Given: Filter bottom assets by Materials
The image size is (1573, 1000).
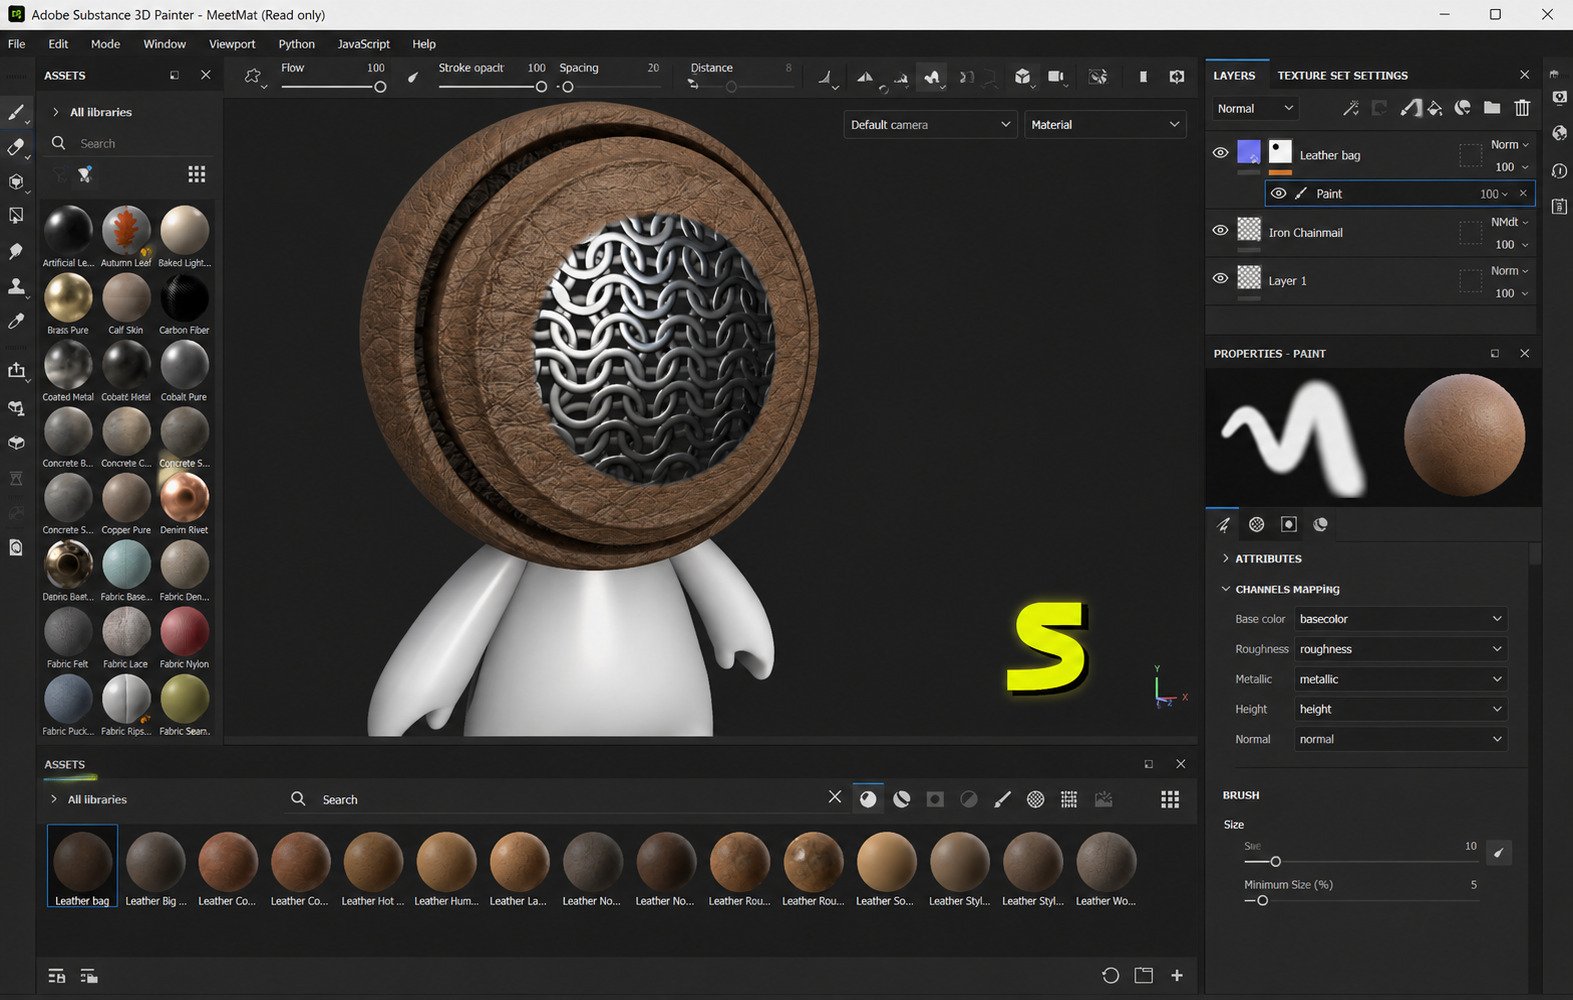Looking at the screenshot, I should pos(868,799).
